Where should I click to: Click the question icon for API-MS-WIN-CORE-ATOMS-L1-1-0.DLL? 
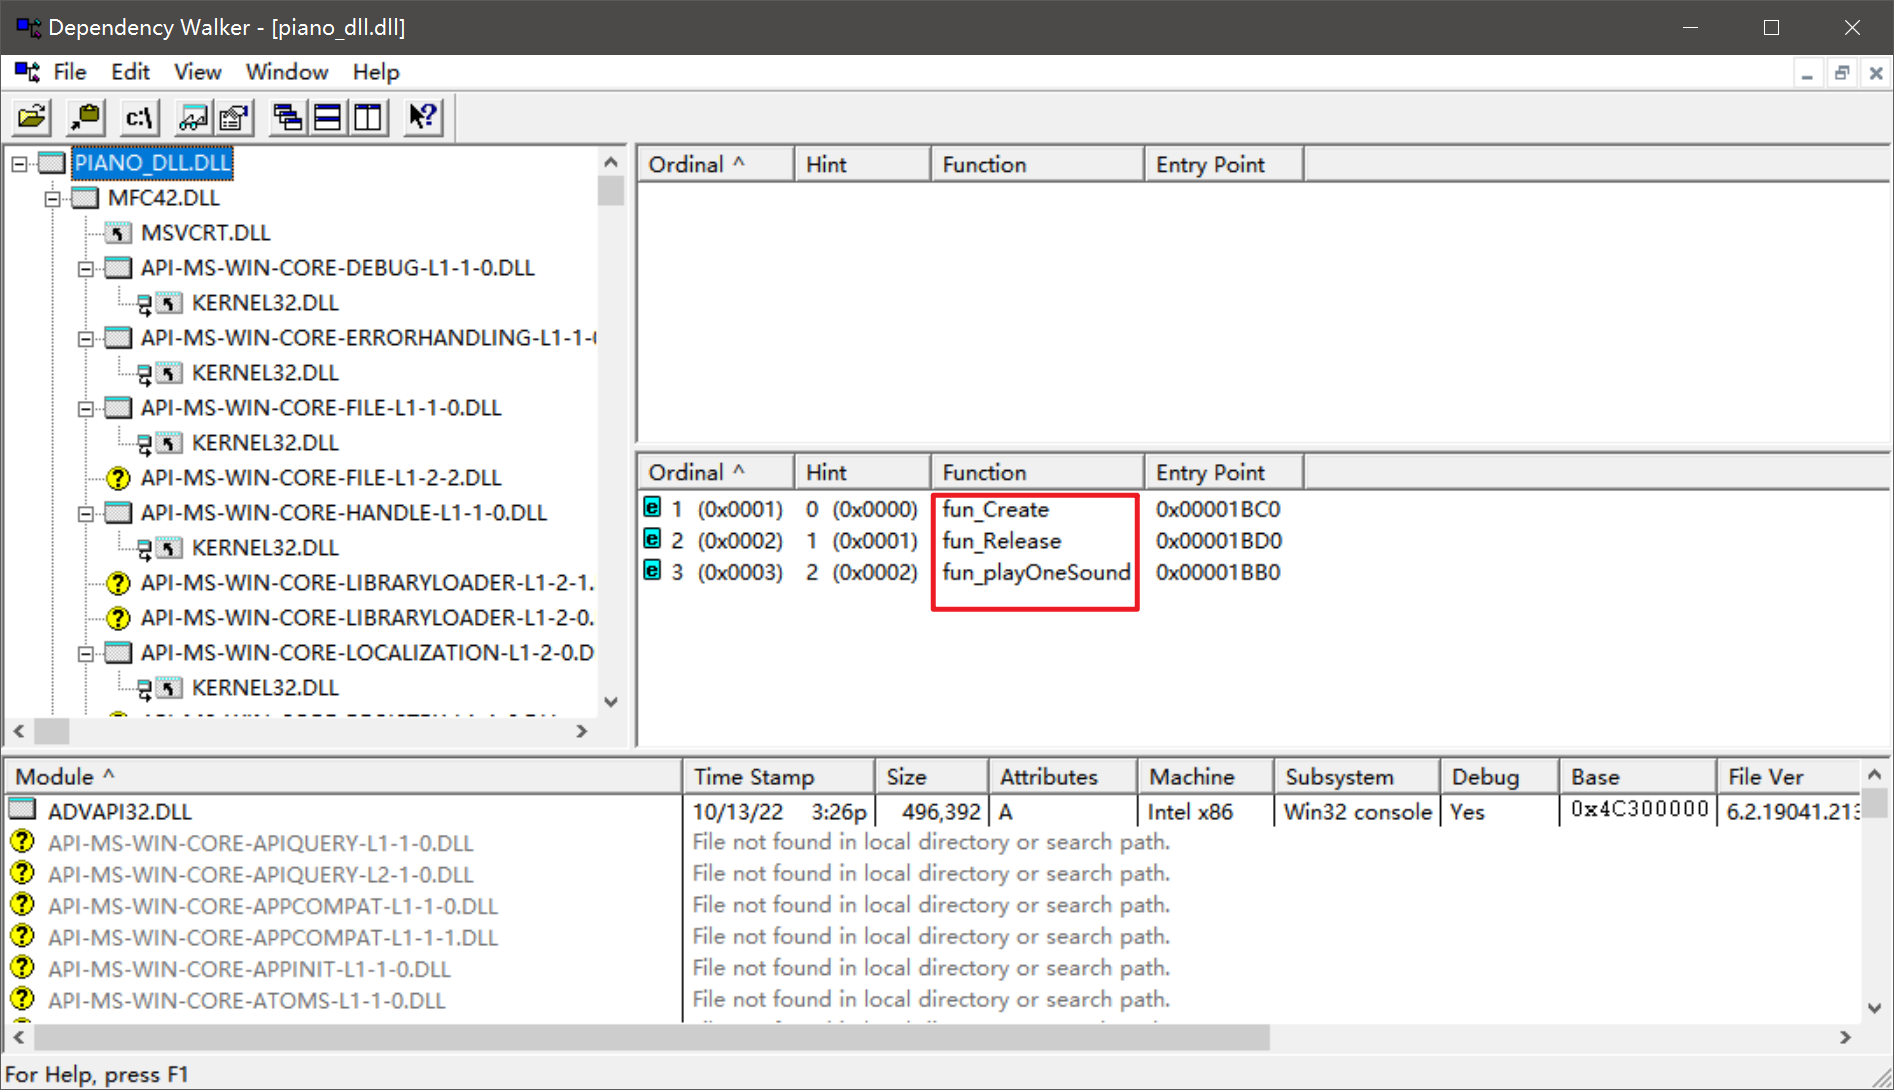(x=22, y=999)
